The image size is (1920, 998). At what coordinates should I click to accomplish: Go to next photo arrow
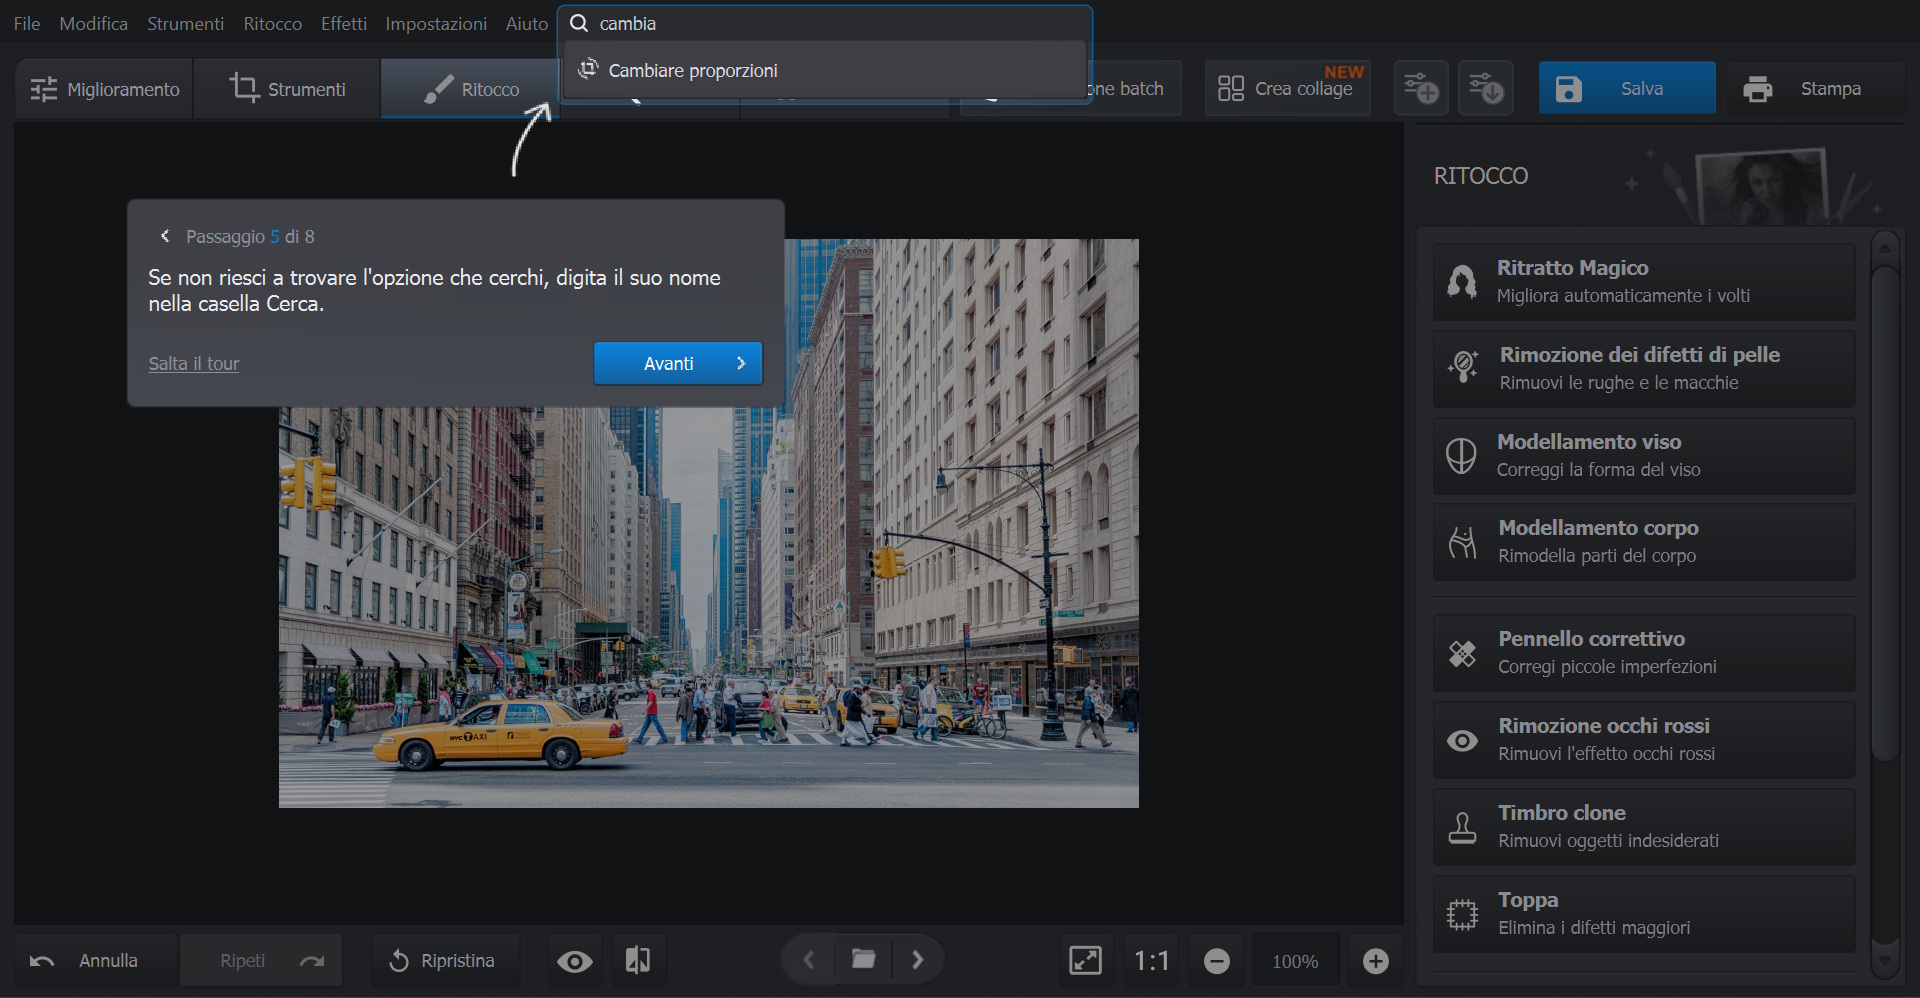(917, 960)
